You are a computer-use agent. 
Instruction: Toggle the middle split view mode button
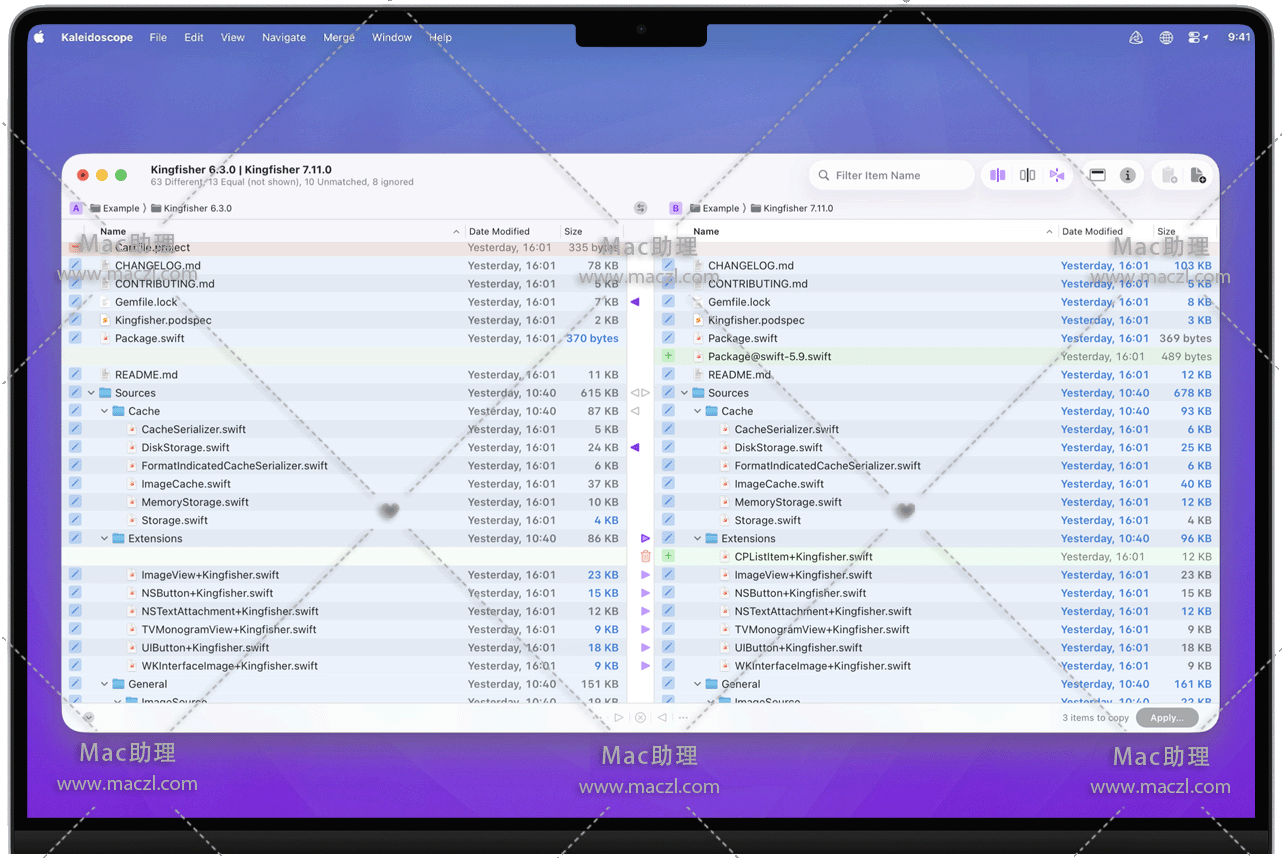click(x=1027, y=175)
